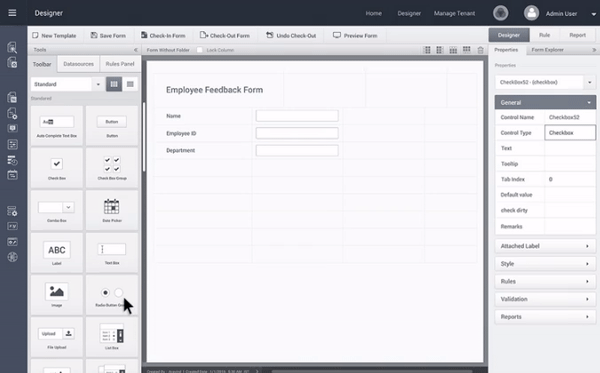Select the Designer tab in the right panel
This screenshot has width=600, height=373.
click(509, 35)
